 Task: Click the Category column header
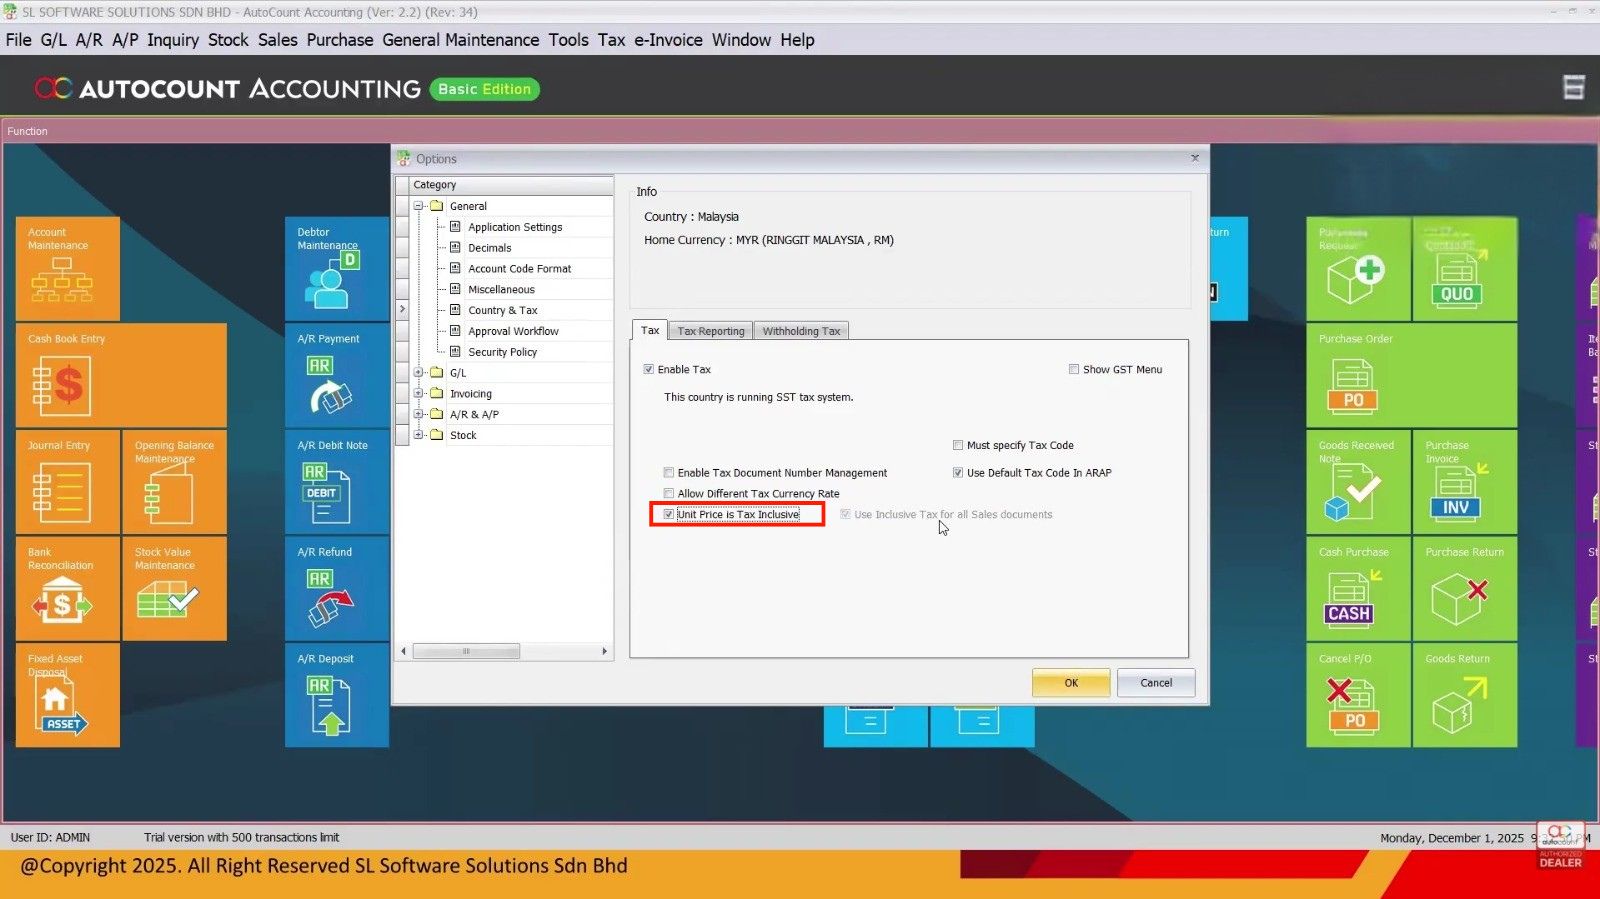click(x=511, y=185)
